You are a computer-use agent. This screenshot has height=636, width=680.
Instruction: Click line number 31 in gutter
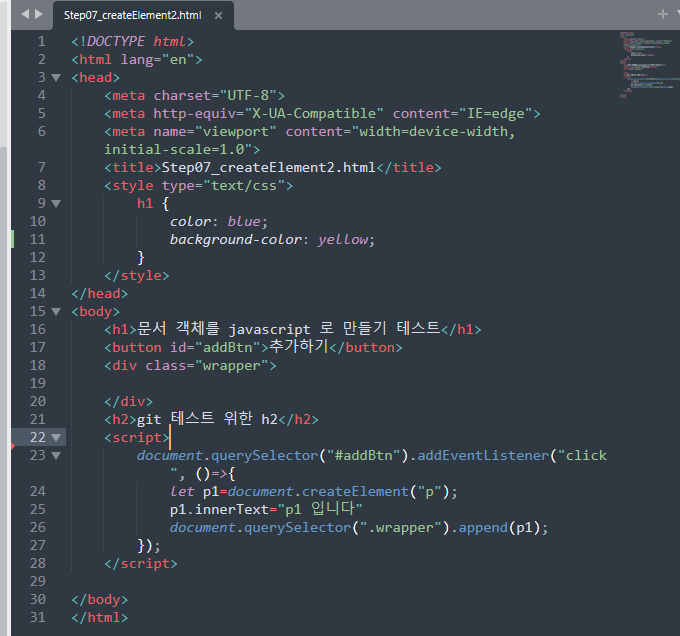[x=38, y=617]
